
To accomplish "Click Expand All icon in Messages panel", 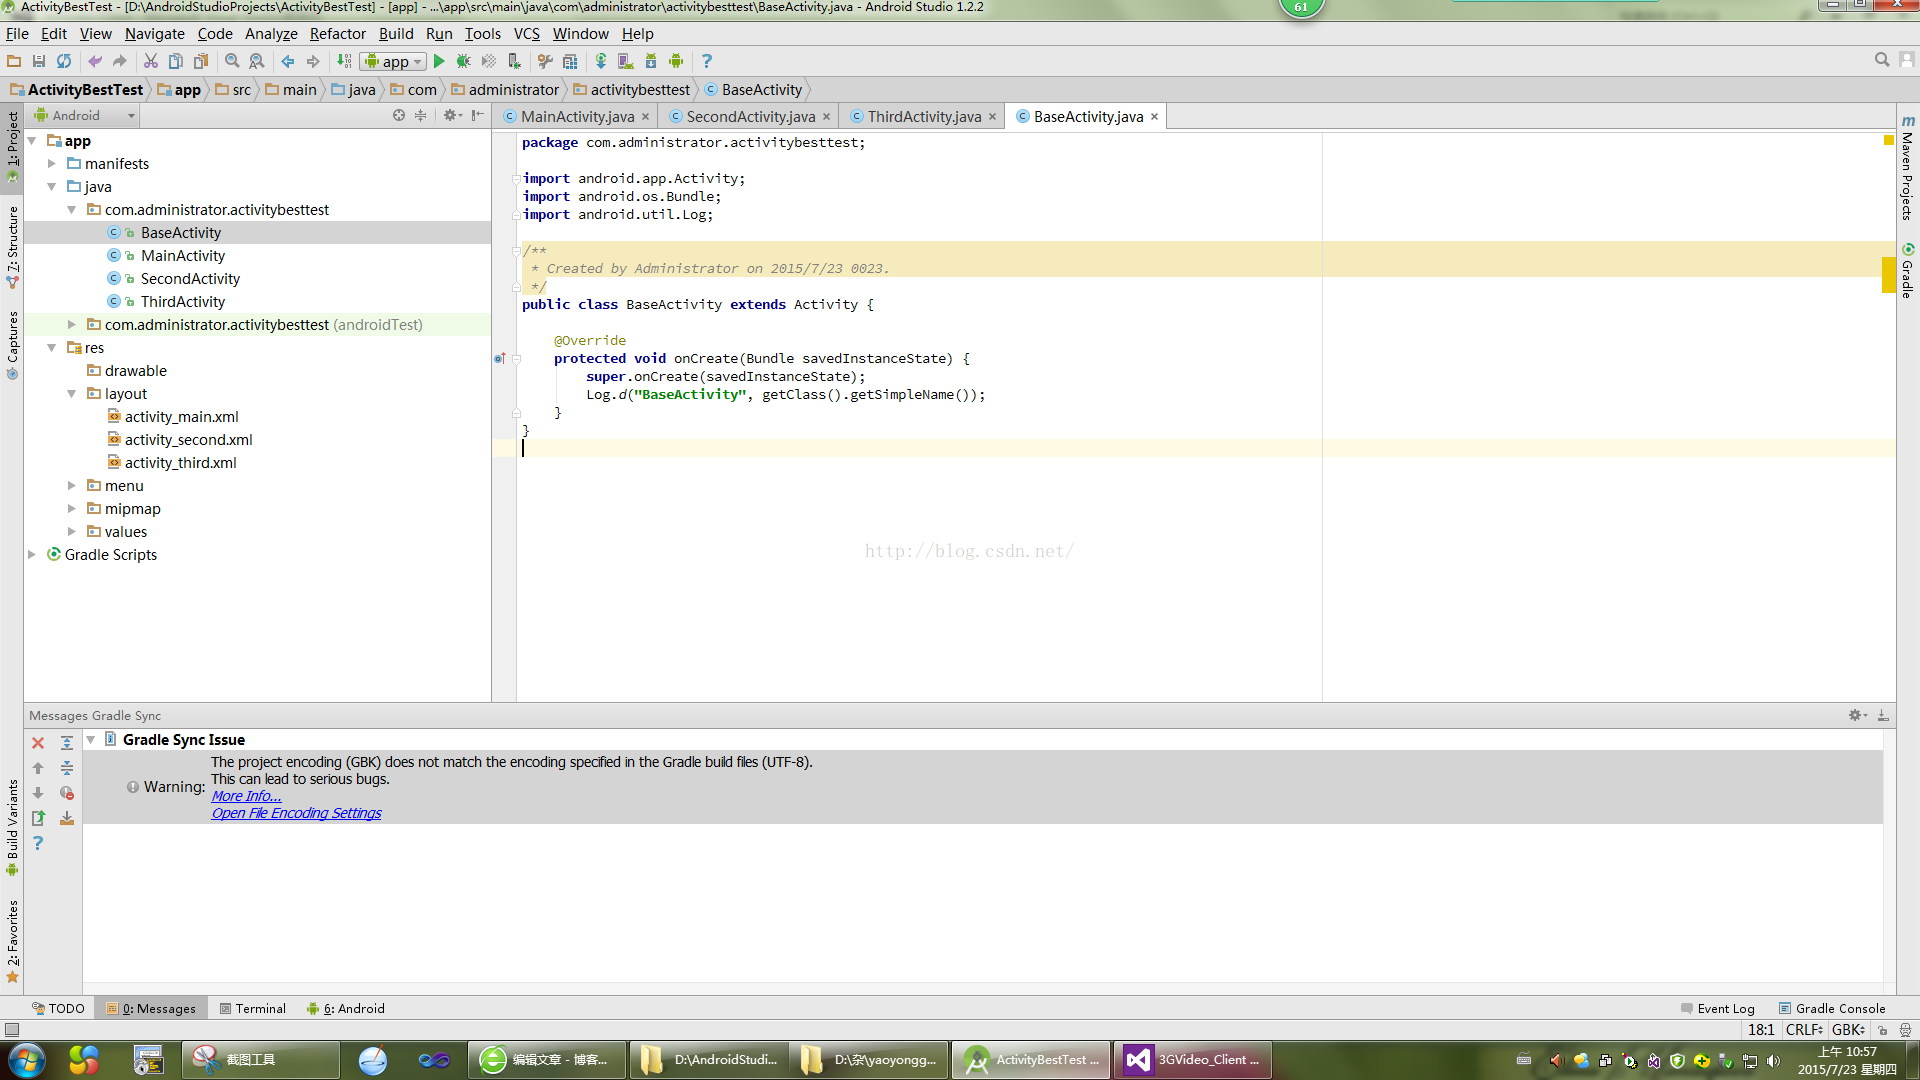I will pos(67,743).
